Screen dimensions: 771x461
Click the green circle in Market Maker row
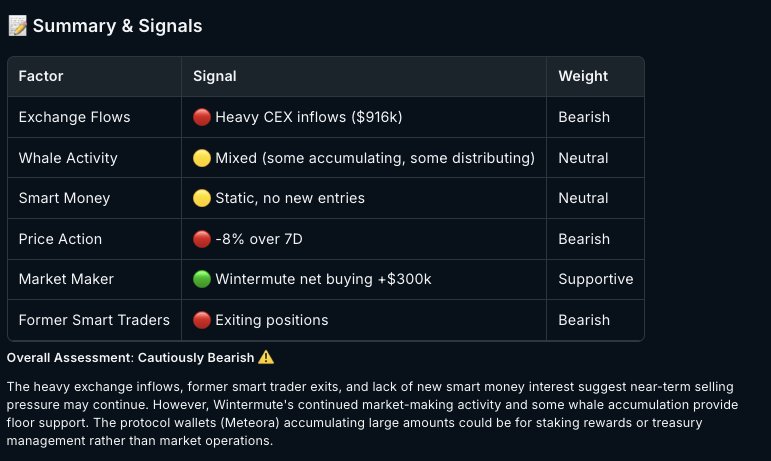click(202, 279)
